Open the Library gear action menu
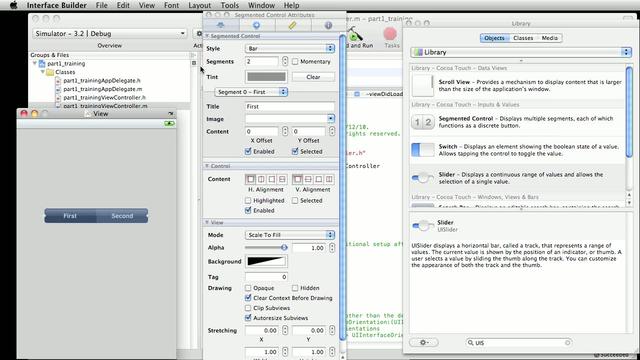Viewport: 640px width, 360px height. (x=424, y=342)
